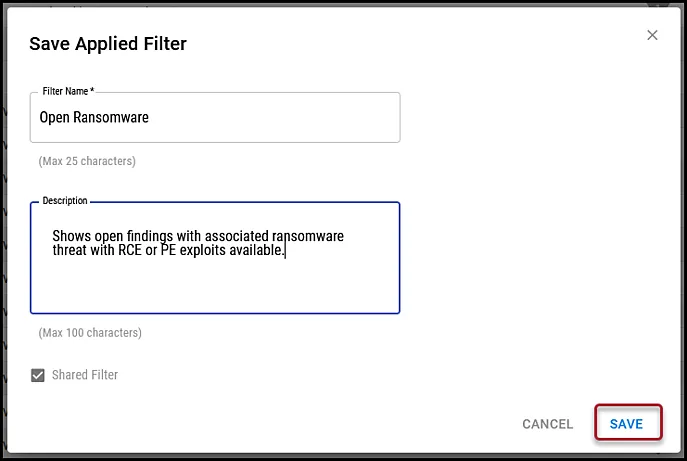Save the applied filter
The image size is (687, 461).
click(627, 423)
